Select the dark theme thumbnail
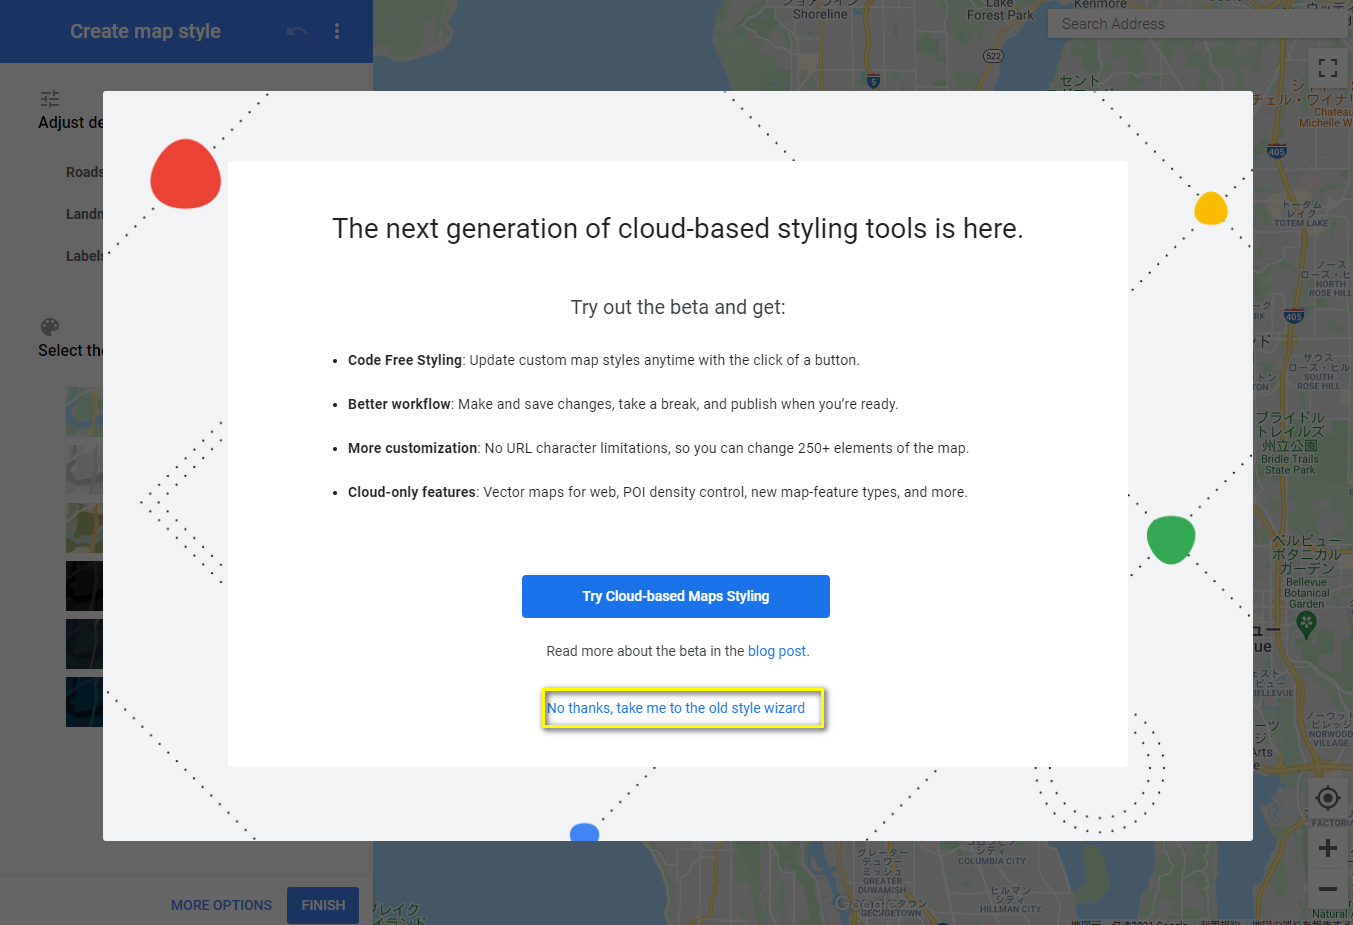 85,586
